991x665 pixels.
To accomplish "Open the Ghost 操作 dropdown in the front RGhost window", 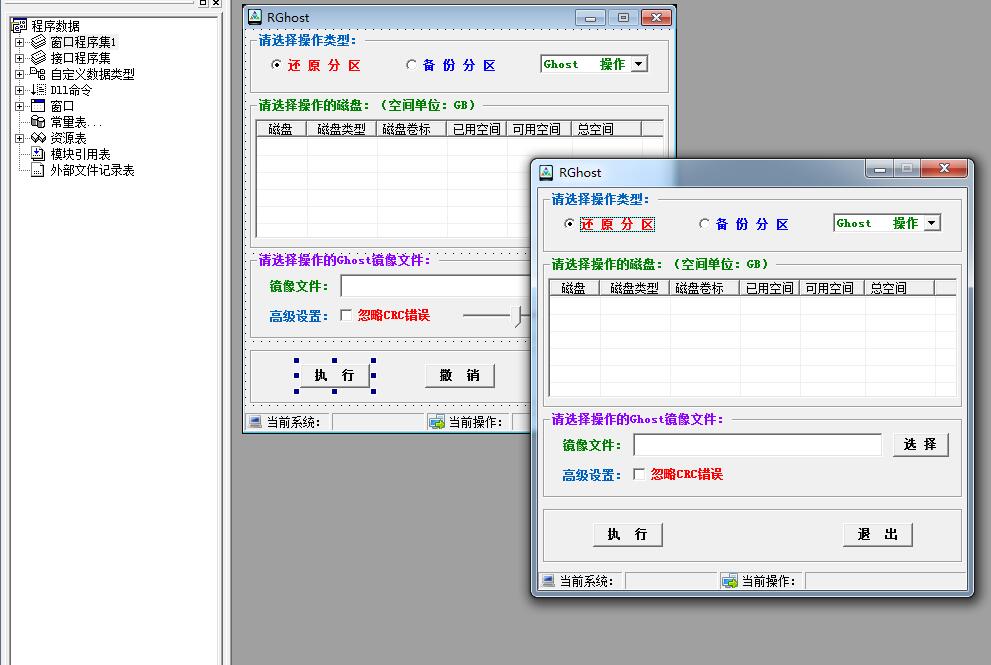I will [932, 223].
